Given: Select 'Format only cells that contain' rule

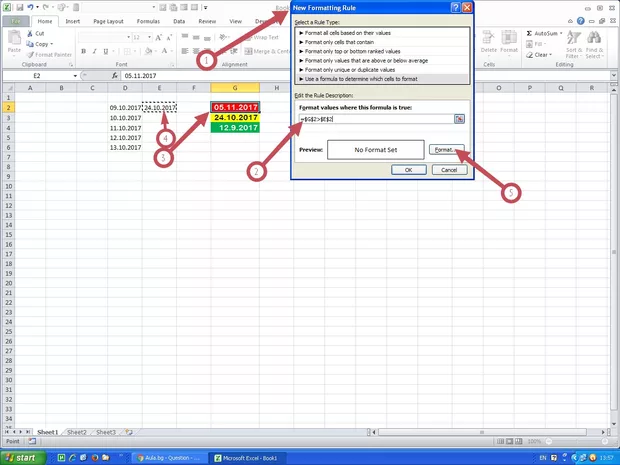Looking at the screenshot, I should (382, 42).
